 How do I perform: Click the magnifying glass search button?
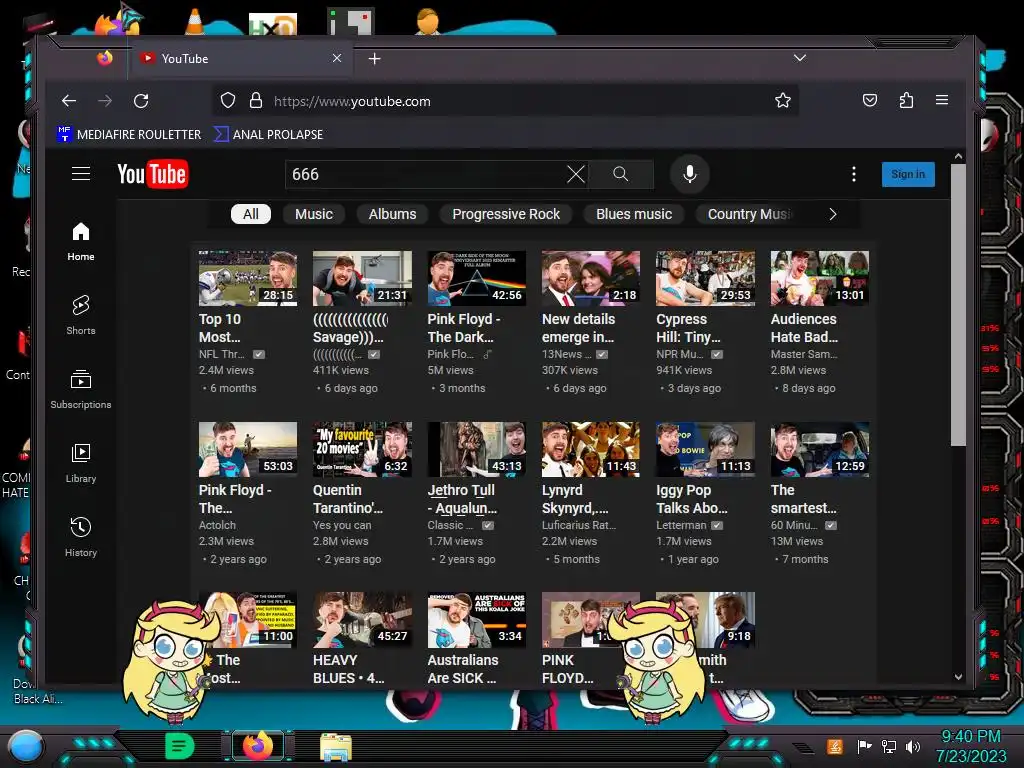(620, 174)
